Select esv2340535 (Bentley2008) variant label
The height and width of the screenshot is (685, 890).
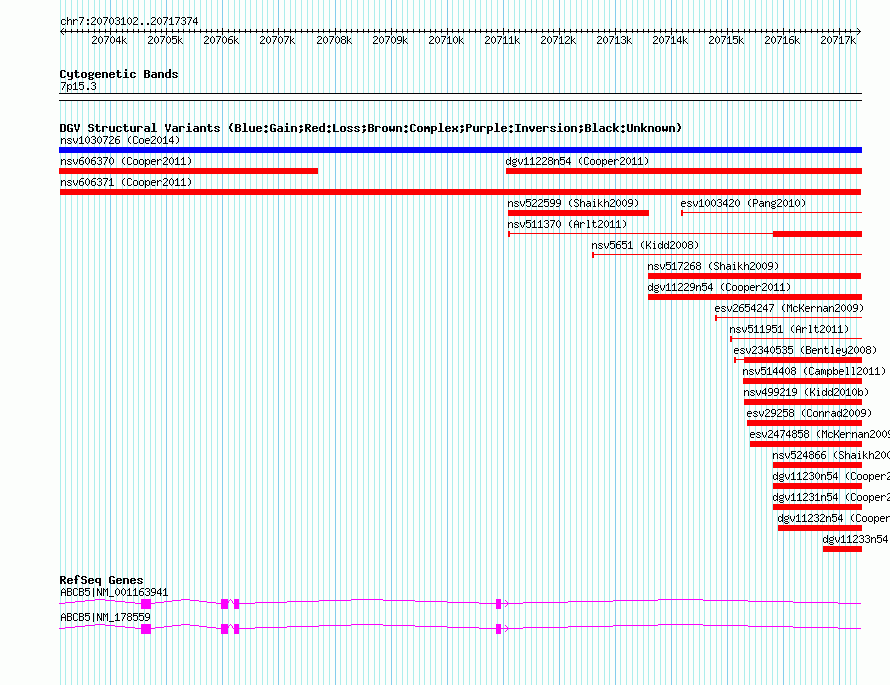pyautogui.click(x=805, y=350)
